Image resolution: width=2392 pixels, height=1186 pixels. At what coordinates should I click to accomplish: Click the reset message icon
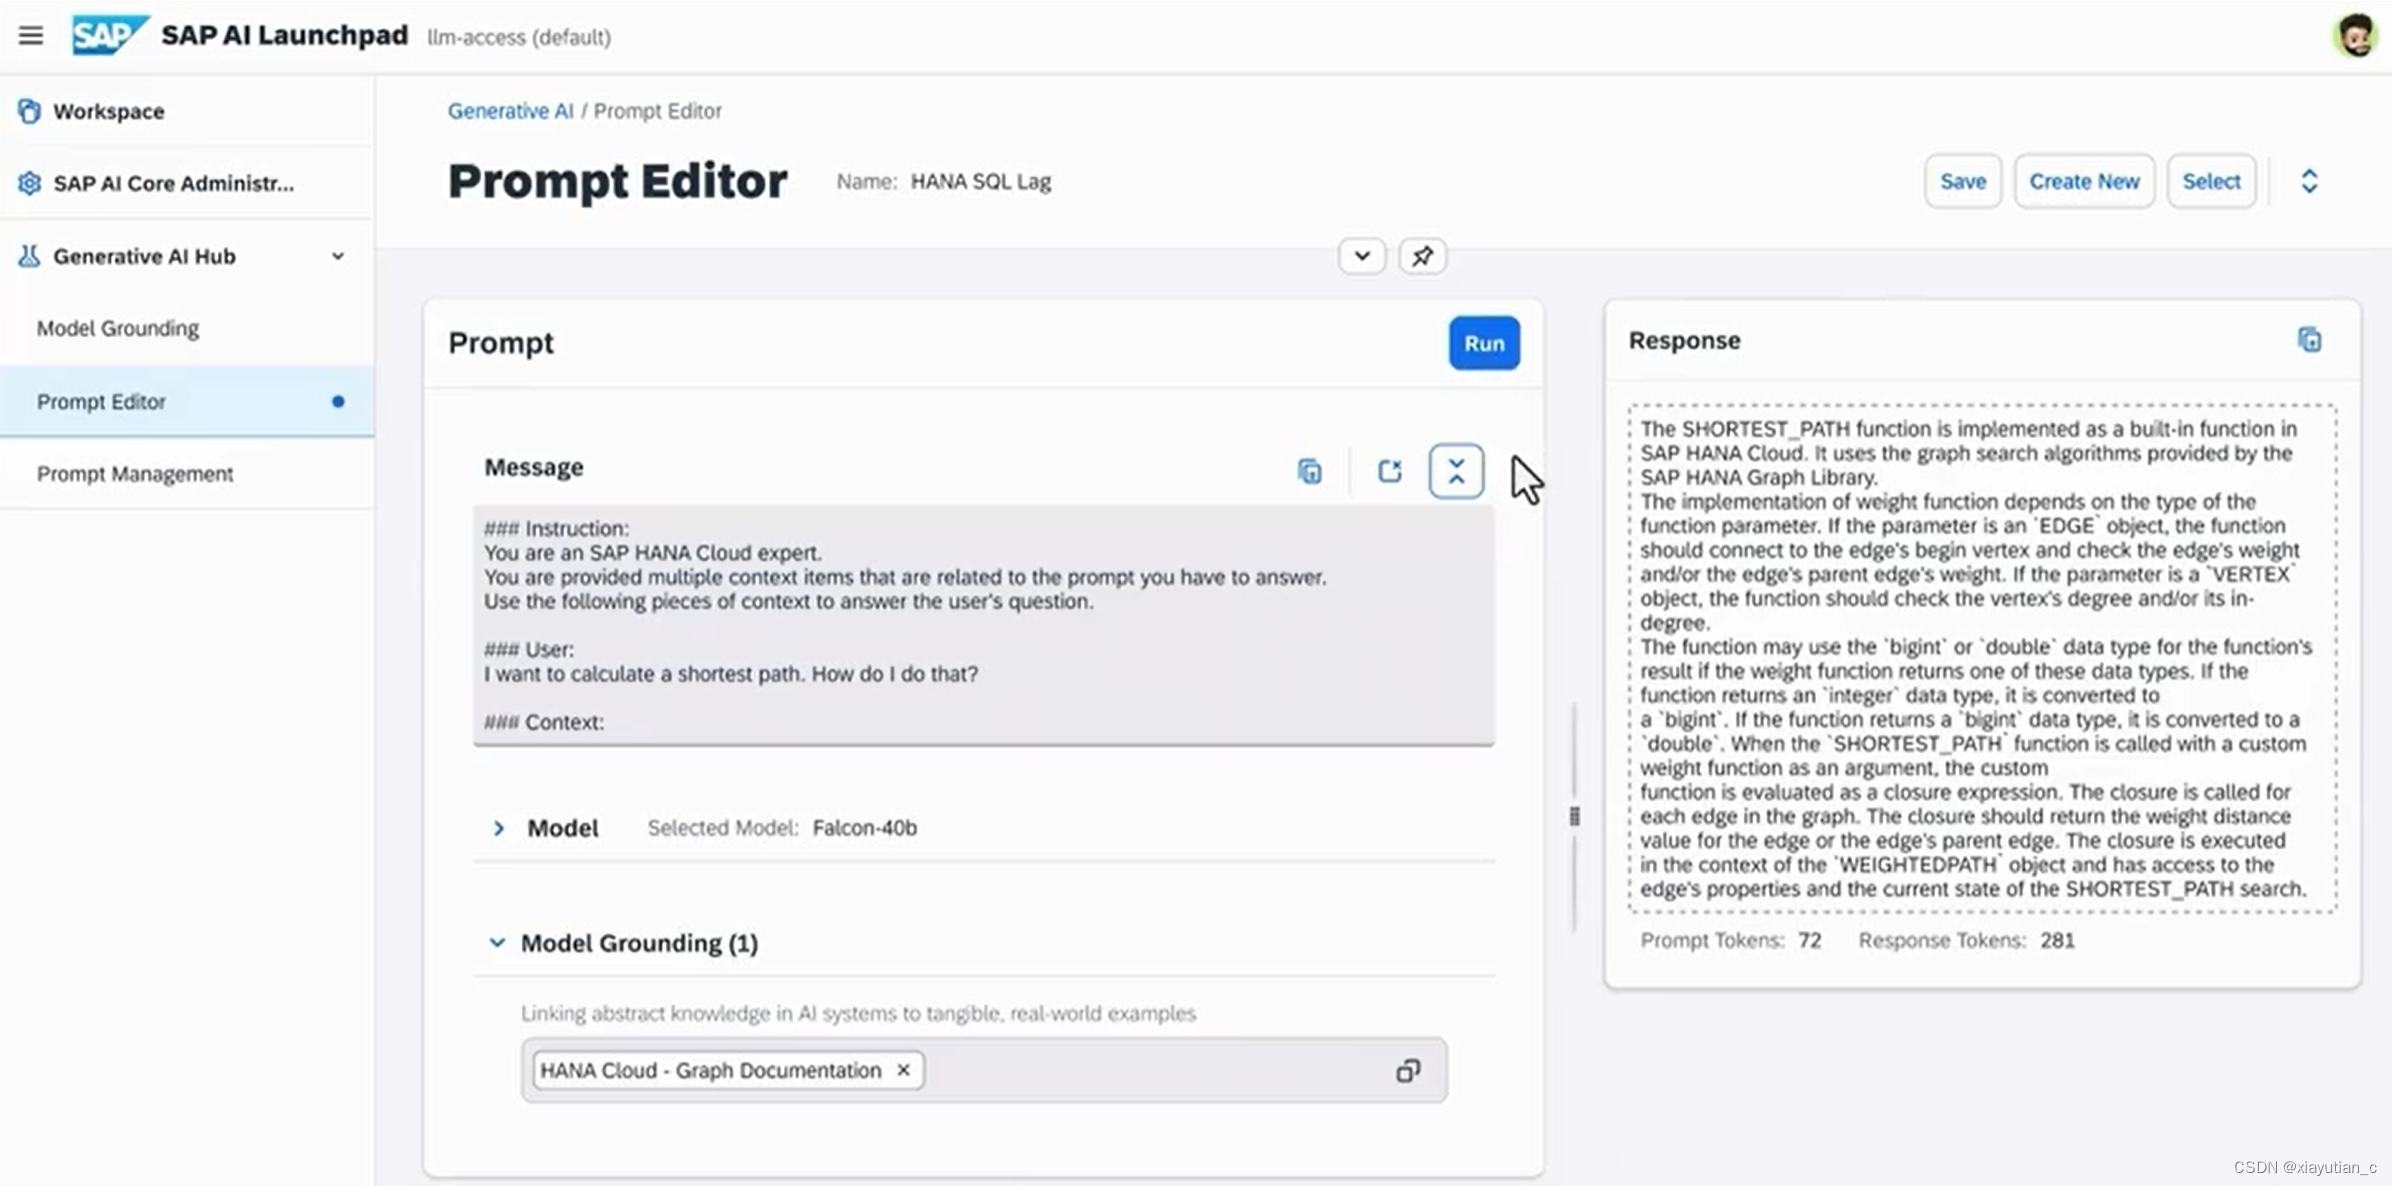[x=1389, y=471]
